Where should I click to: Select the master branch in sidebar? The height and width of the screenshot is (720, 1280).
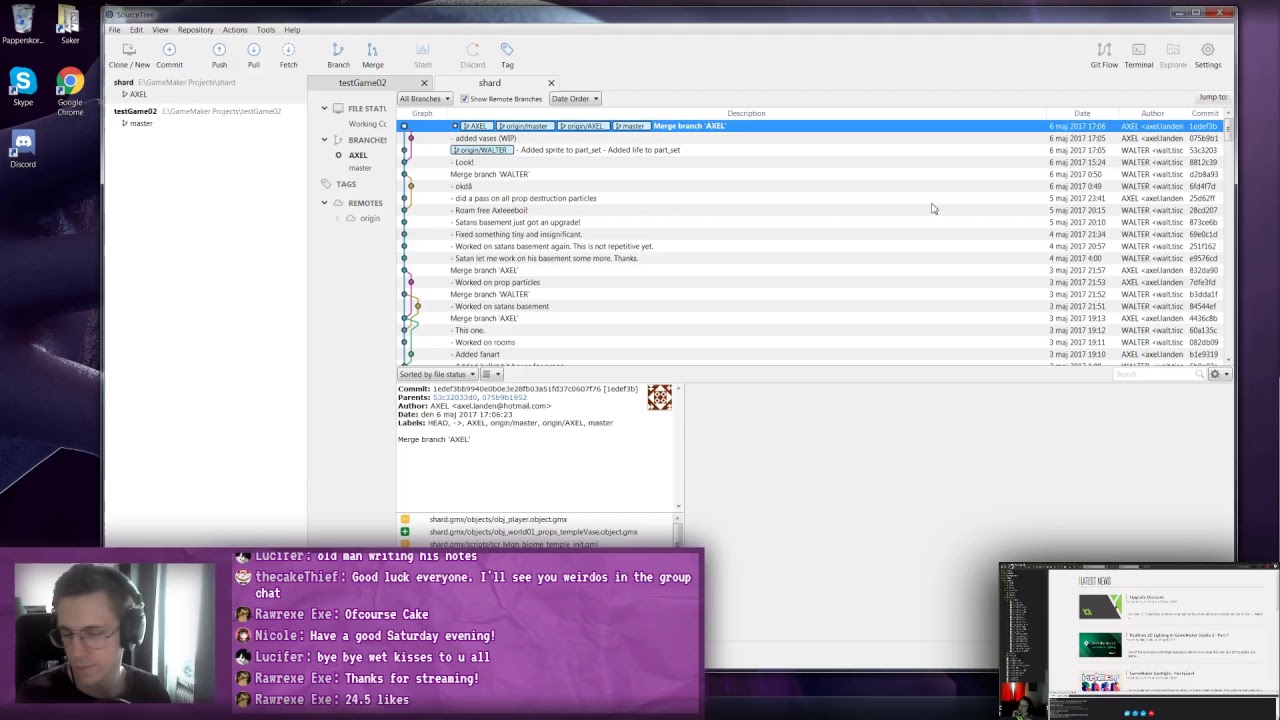click(360, 168)
